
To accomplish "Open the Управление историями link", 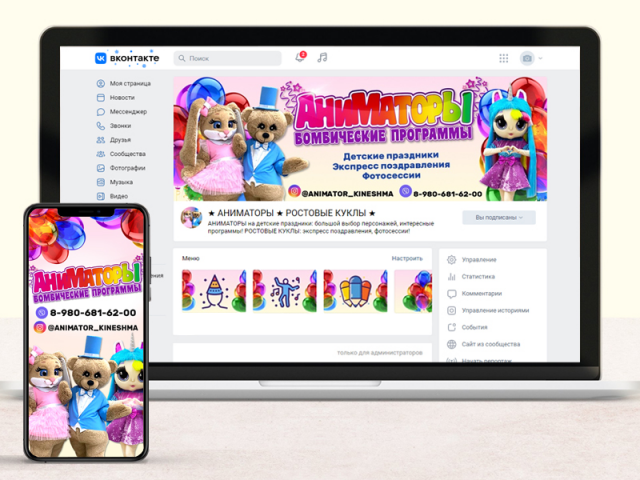I will (x=495, y=311).
